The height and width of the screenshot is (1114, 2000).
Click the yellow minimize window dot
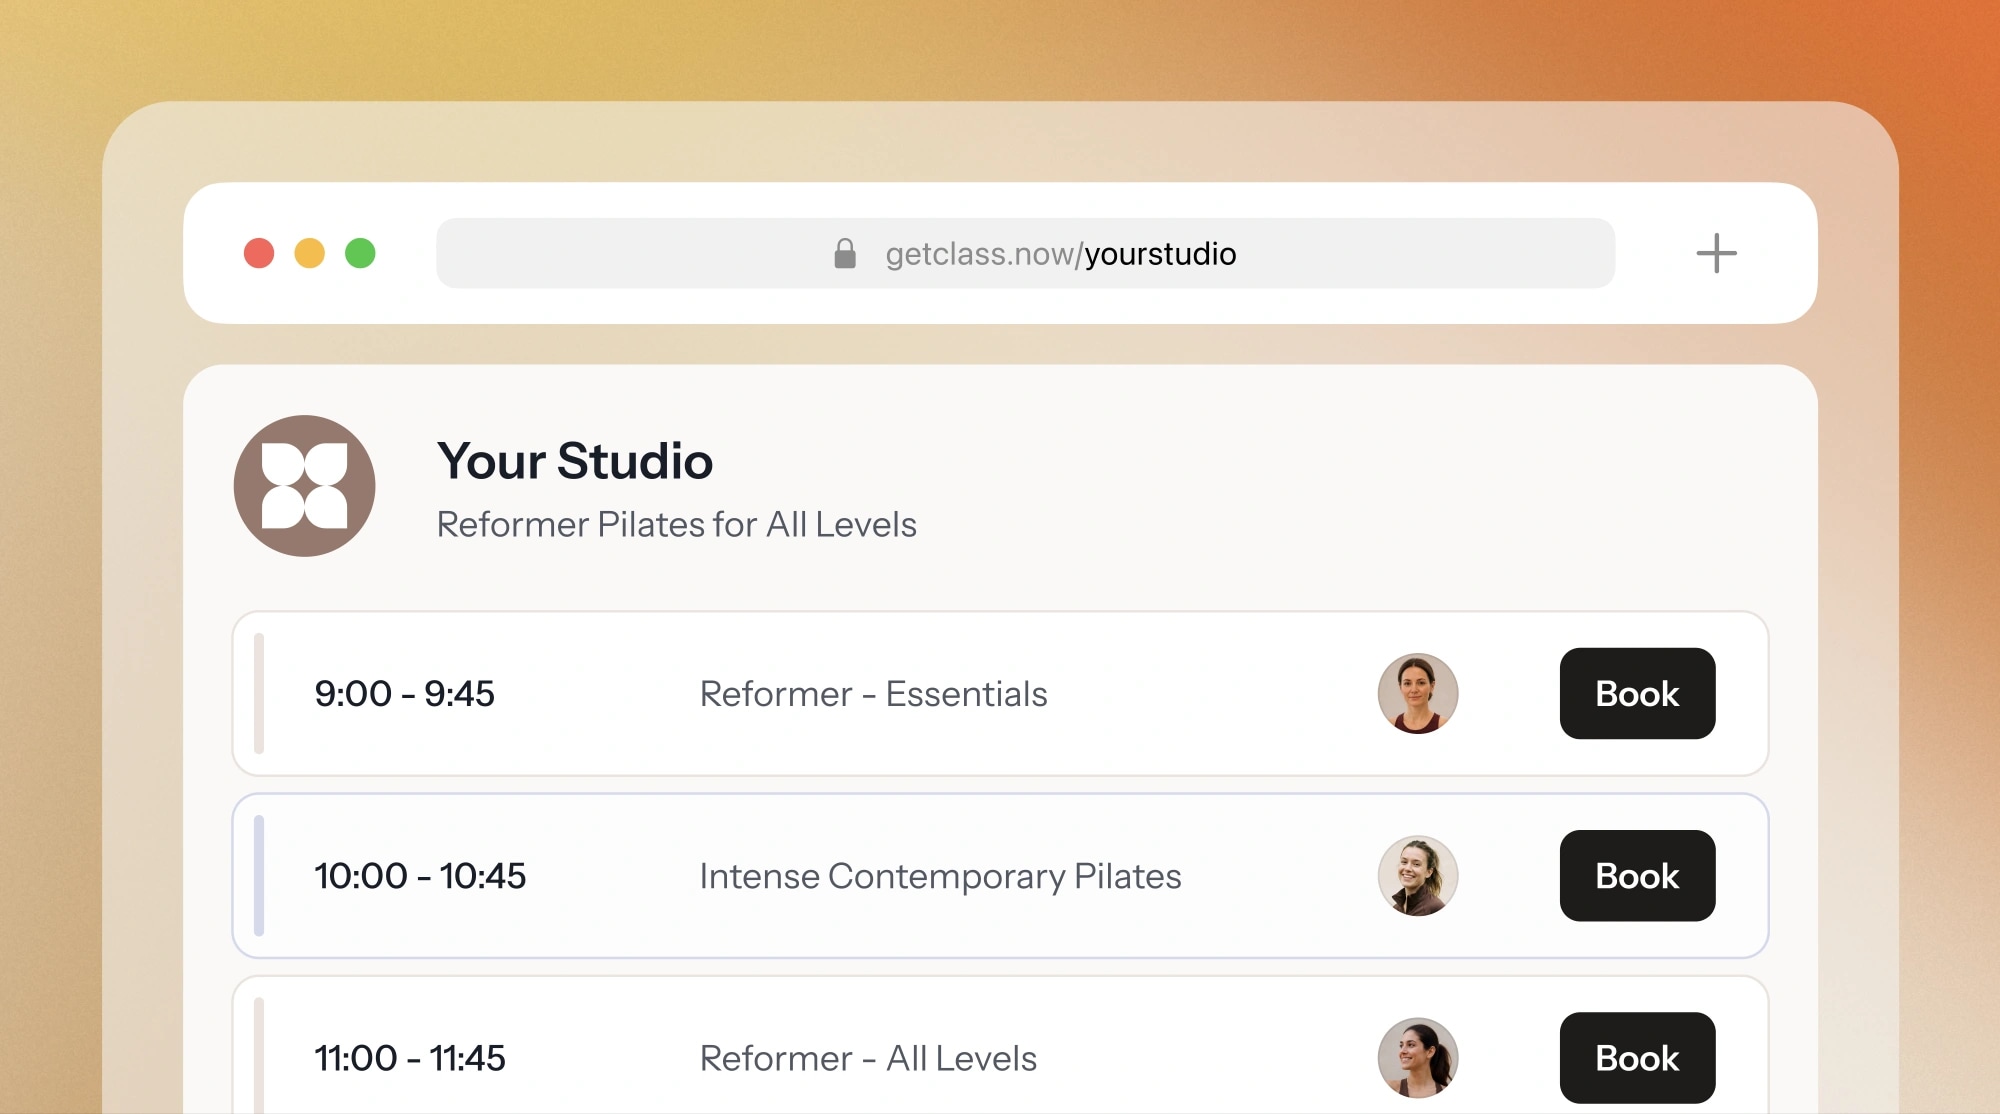pyautogui.click(x=310, y=253)
